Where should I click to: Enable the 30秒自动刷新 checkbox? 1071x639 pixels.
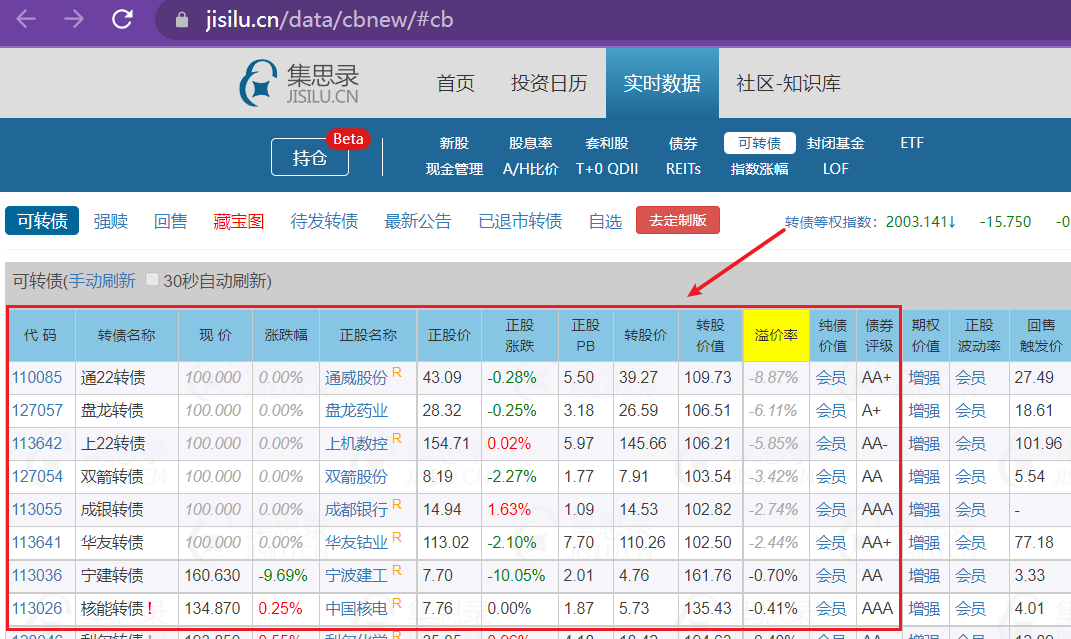click(x=152, y=280)
